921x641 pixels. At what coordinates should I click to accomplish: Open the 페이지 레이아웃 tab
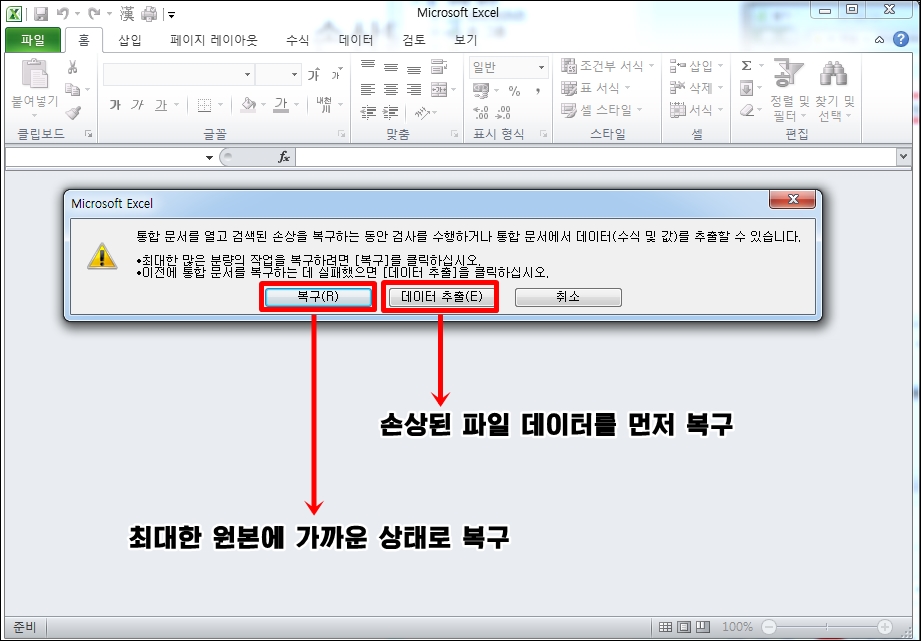click(214, 40)
